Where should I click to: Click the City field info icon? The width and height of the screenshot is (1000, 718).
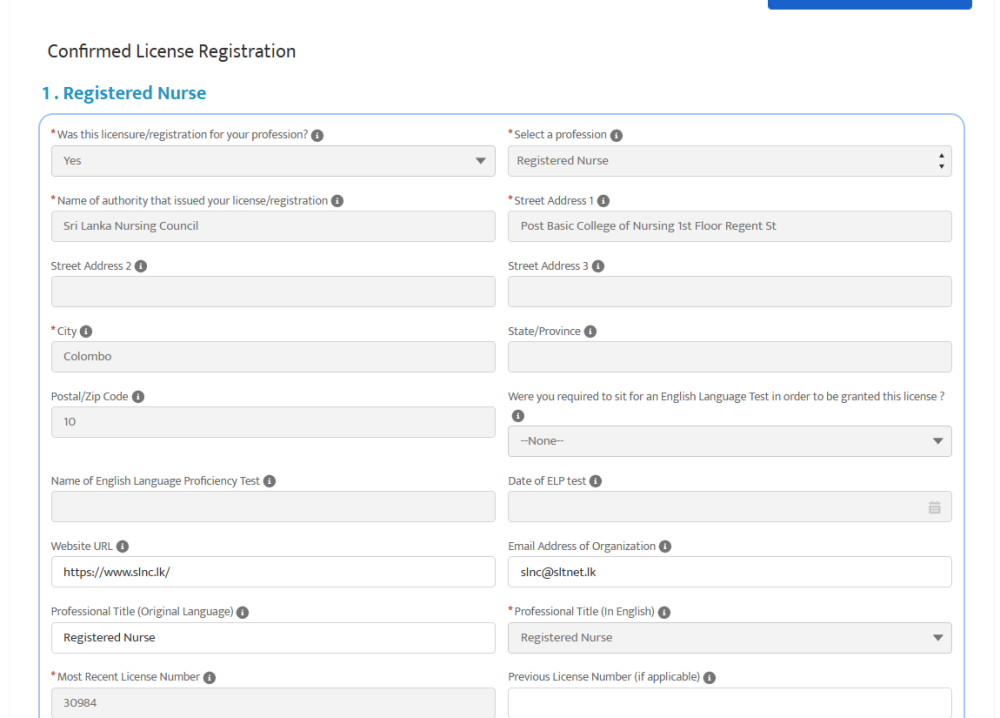coord(86,332)
